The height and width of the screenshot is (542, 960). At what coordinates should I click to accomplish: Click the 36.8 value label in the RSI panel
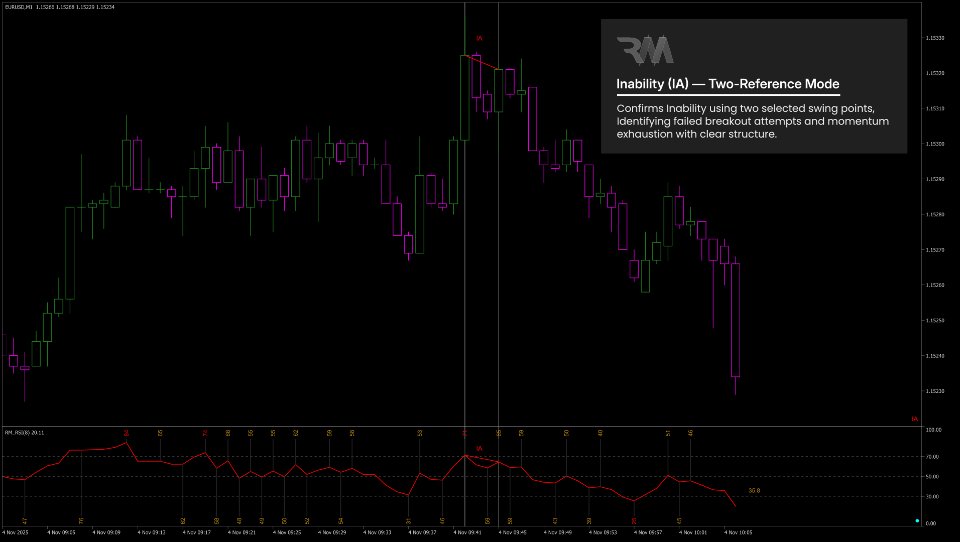tap(754, 490)
